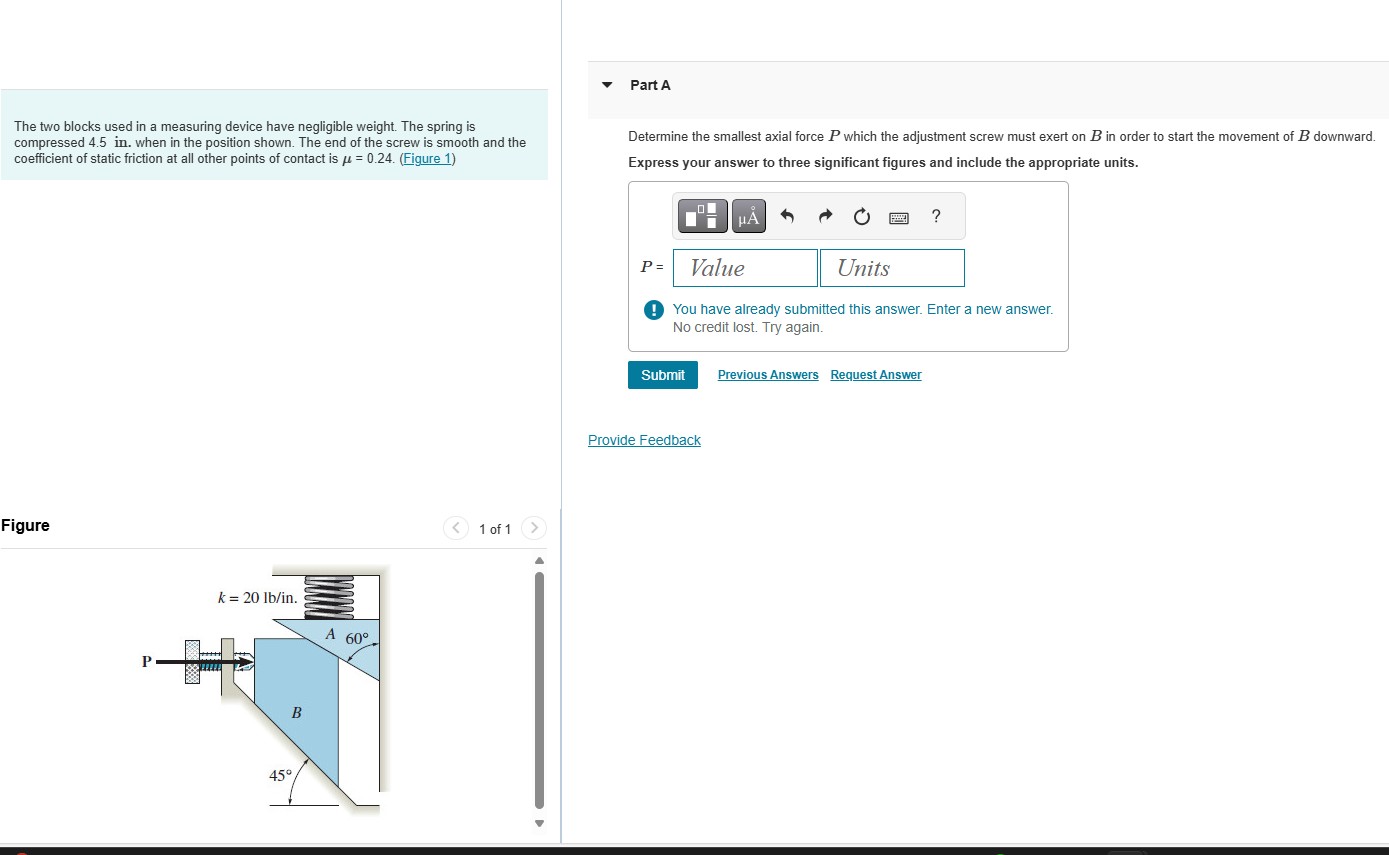Viewport: 1389px width, 855px height.
Task: Collapse Part A section triangle
Action: click(606, 86)
